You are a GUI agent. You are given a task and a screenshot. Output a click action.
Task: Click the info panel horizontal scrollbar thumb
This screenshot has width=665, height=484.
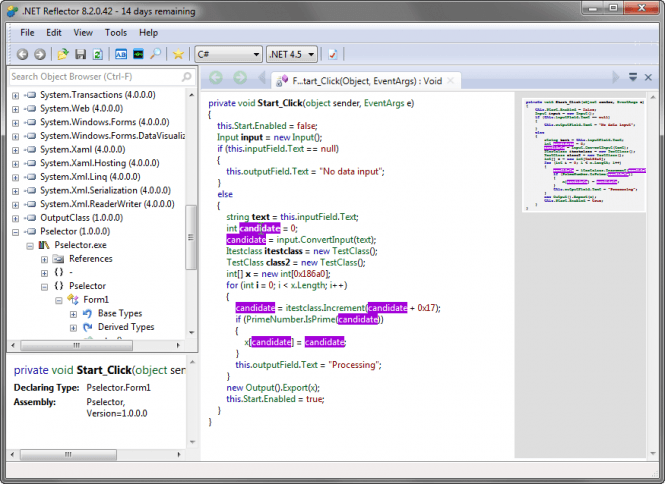[68, 455]
